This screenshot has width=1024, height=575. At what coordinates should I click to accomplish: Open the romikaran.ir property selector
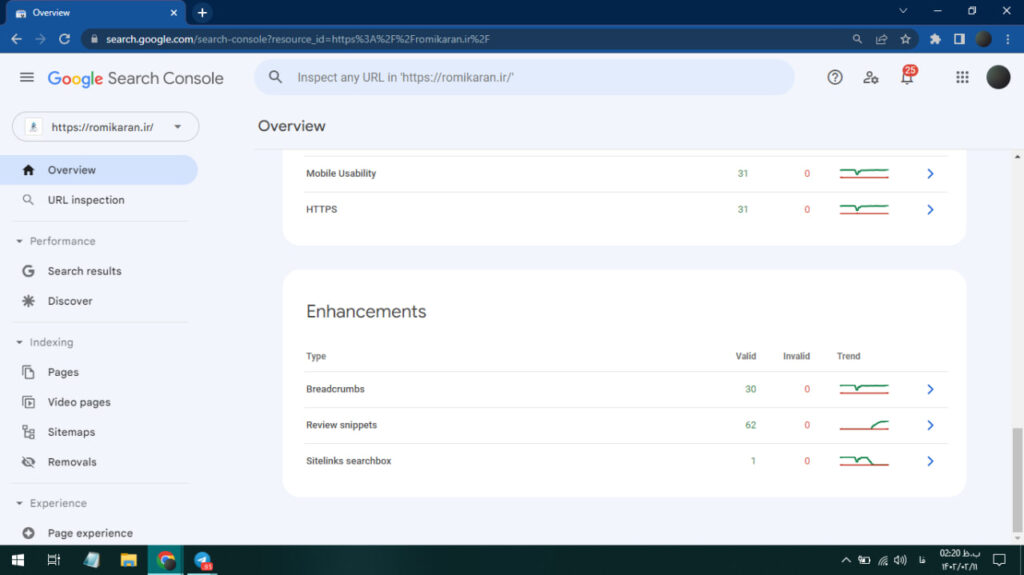105,127
